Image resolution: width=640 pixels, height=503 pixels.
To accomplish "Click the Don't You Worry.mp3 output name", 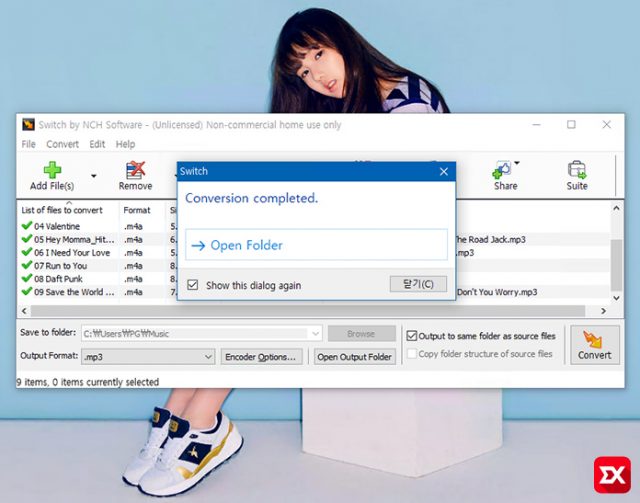I will (x=497, y=292).
